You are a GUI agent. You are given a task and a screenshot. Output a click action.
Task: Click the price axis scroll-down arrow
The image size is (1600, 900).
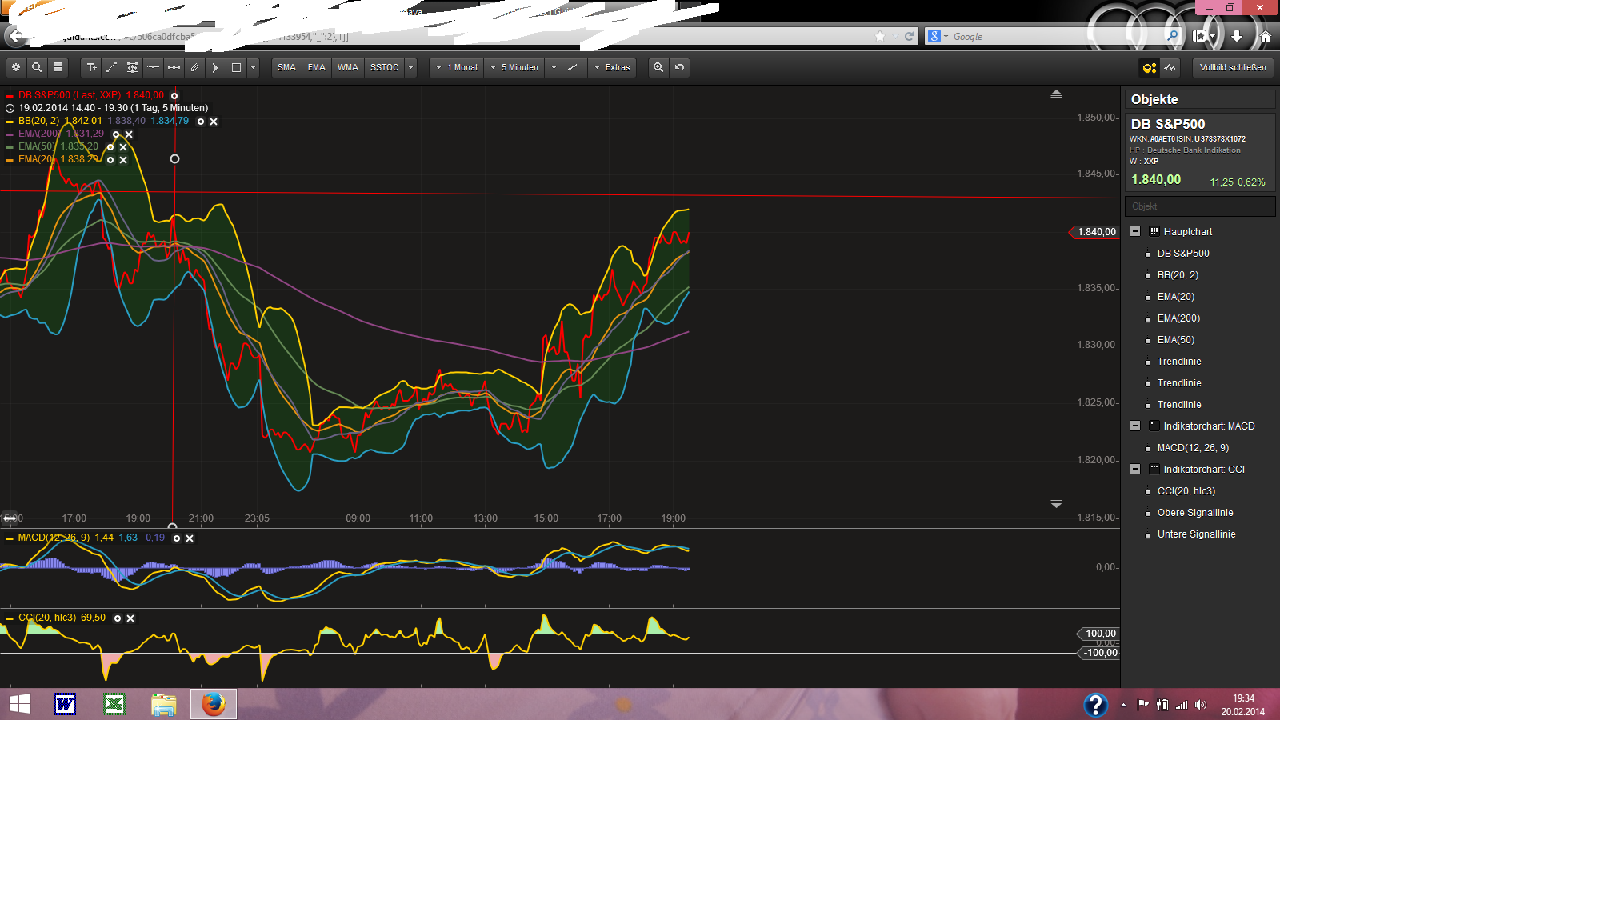(x=1056, y=504)
